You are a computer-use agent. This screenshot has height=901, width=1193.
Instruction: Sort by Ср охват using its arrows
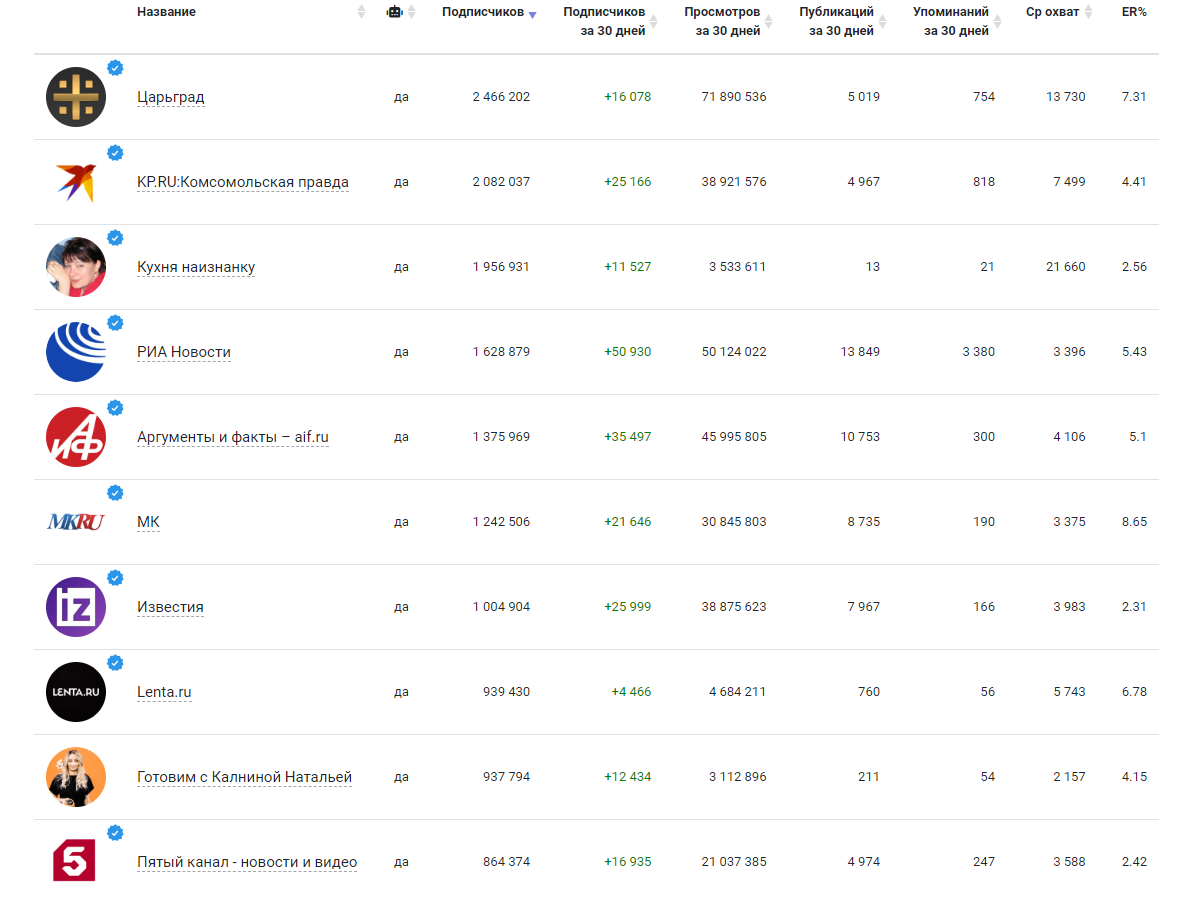point(1089,11)
